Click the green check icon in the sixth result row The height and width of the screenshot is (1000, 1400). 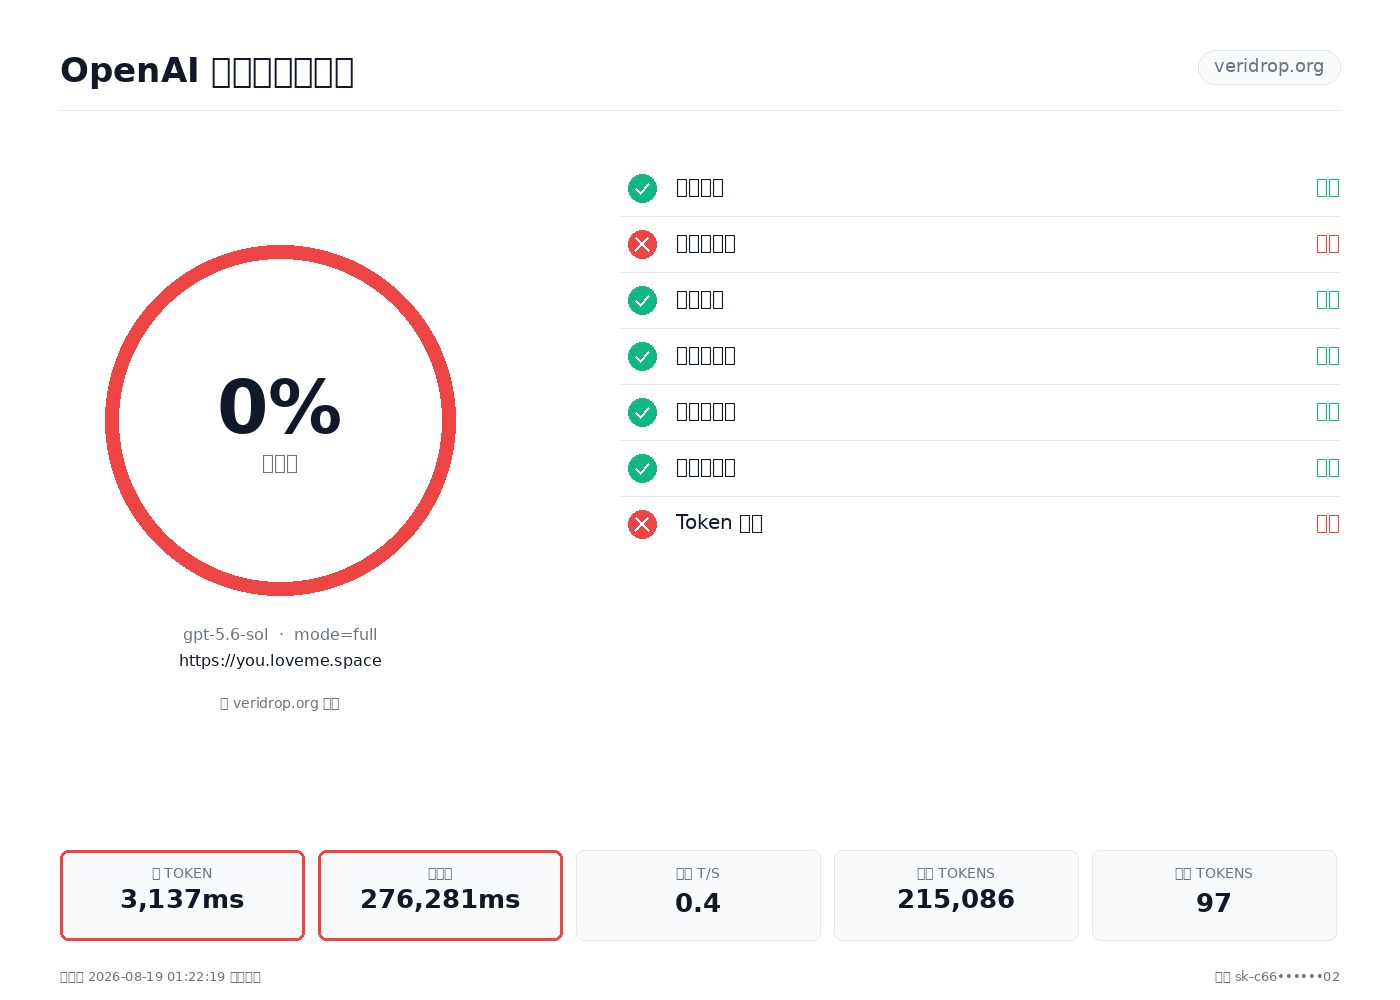(x=642, y=468)
